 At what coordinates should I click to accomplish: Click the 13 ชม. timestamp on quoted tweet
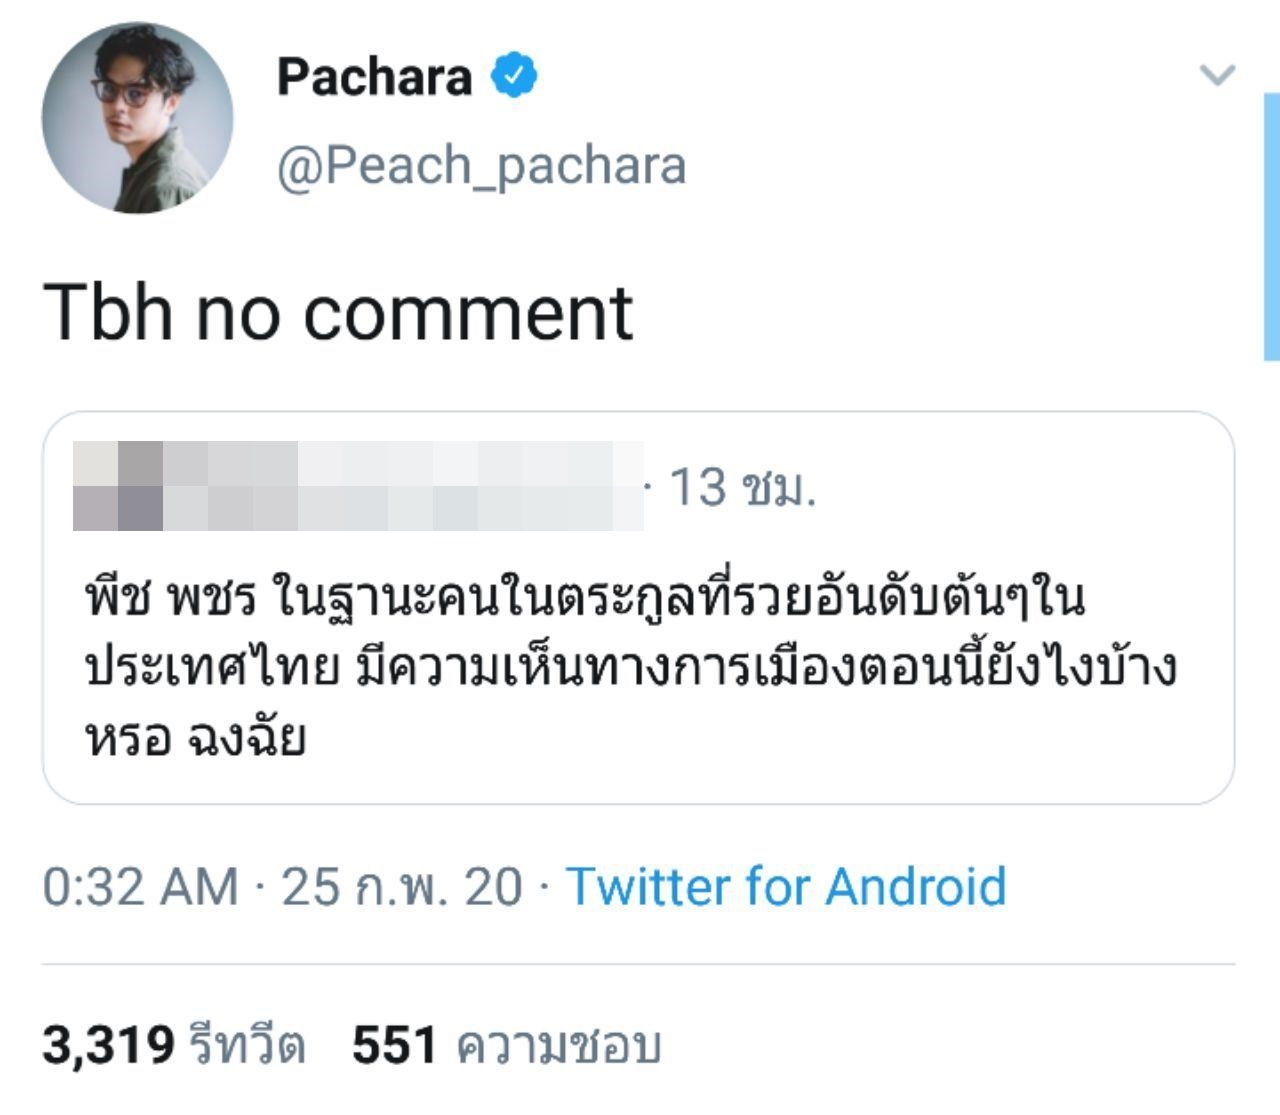click(745, 485)
